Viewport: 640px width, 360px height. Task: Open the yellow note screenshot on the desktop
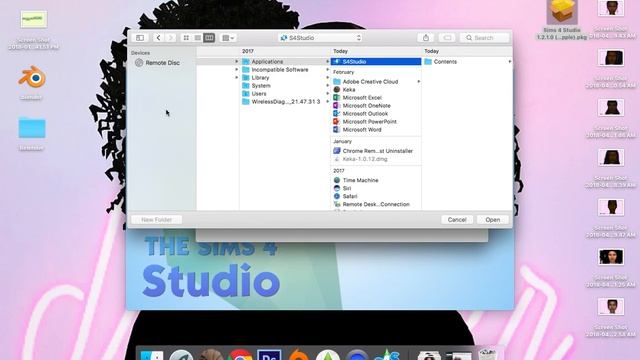click(x=33, y=19)
